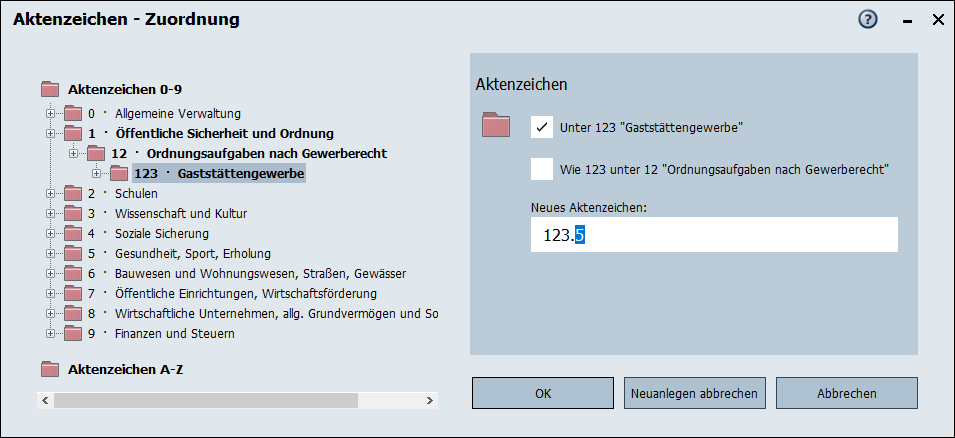Toggle expander for 1 Öffentliche Sicherheit und Ordnung

coord(50,133)
